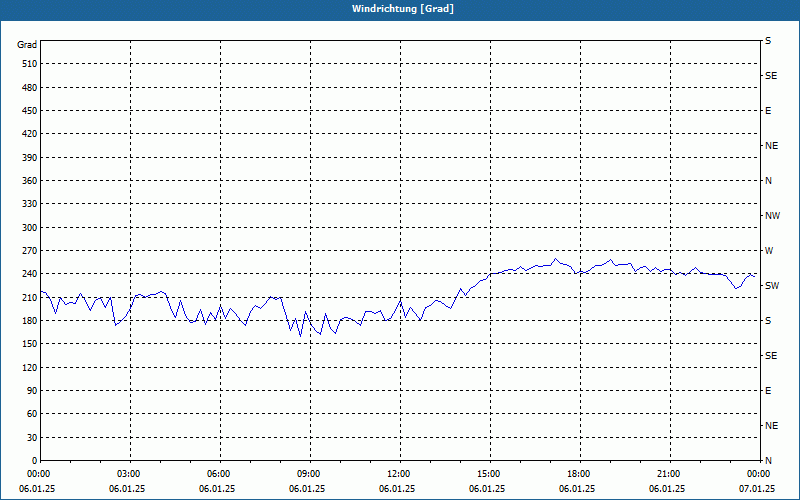This screenshot has height=500, width=800.
Task: Click the 12:00 time axis label
Action: pos(397,474)
